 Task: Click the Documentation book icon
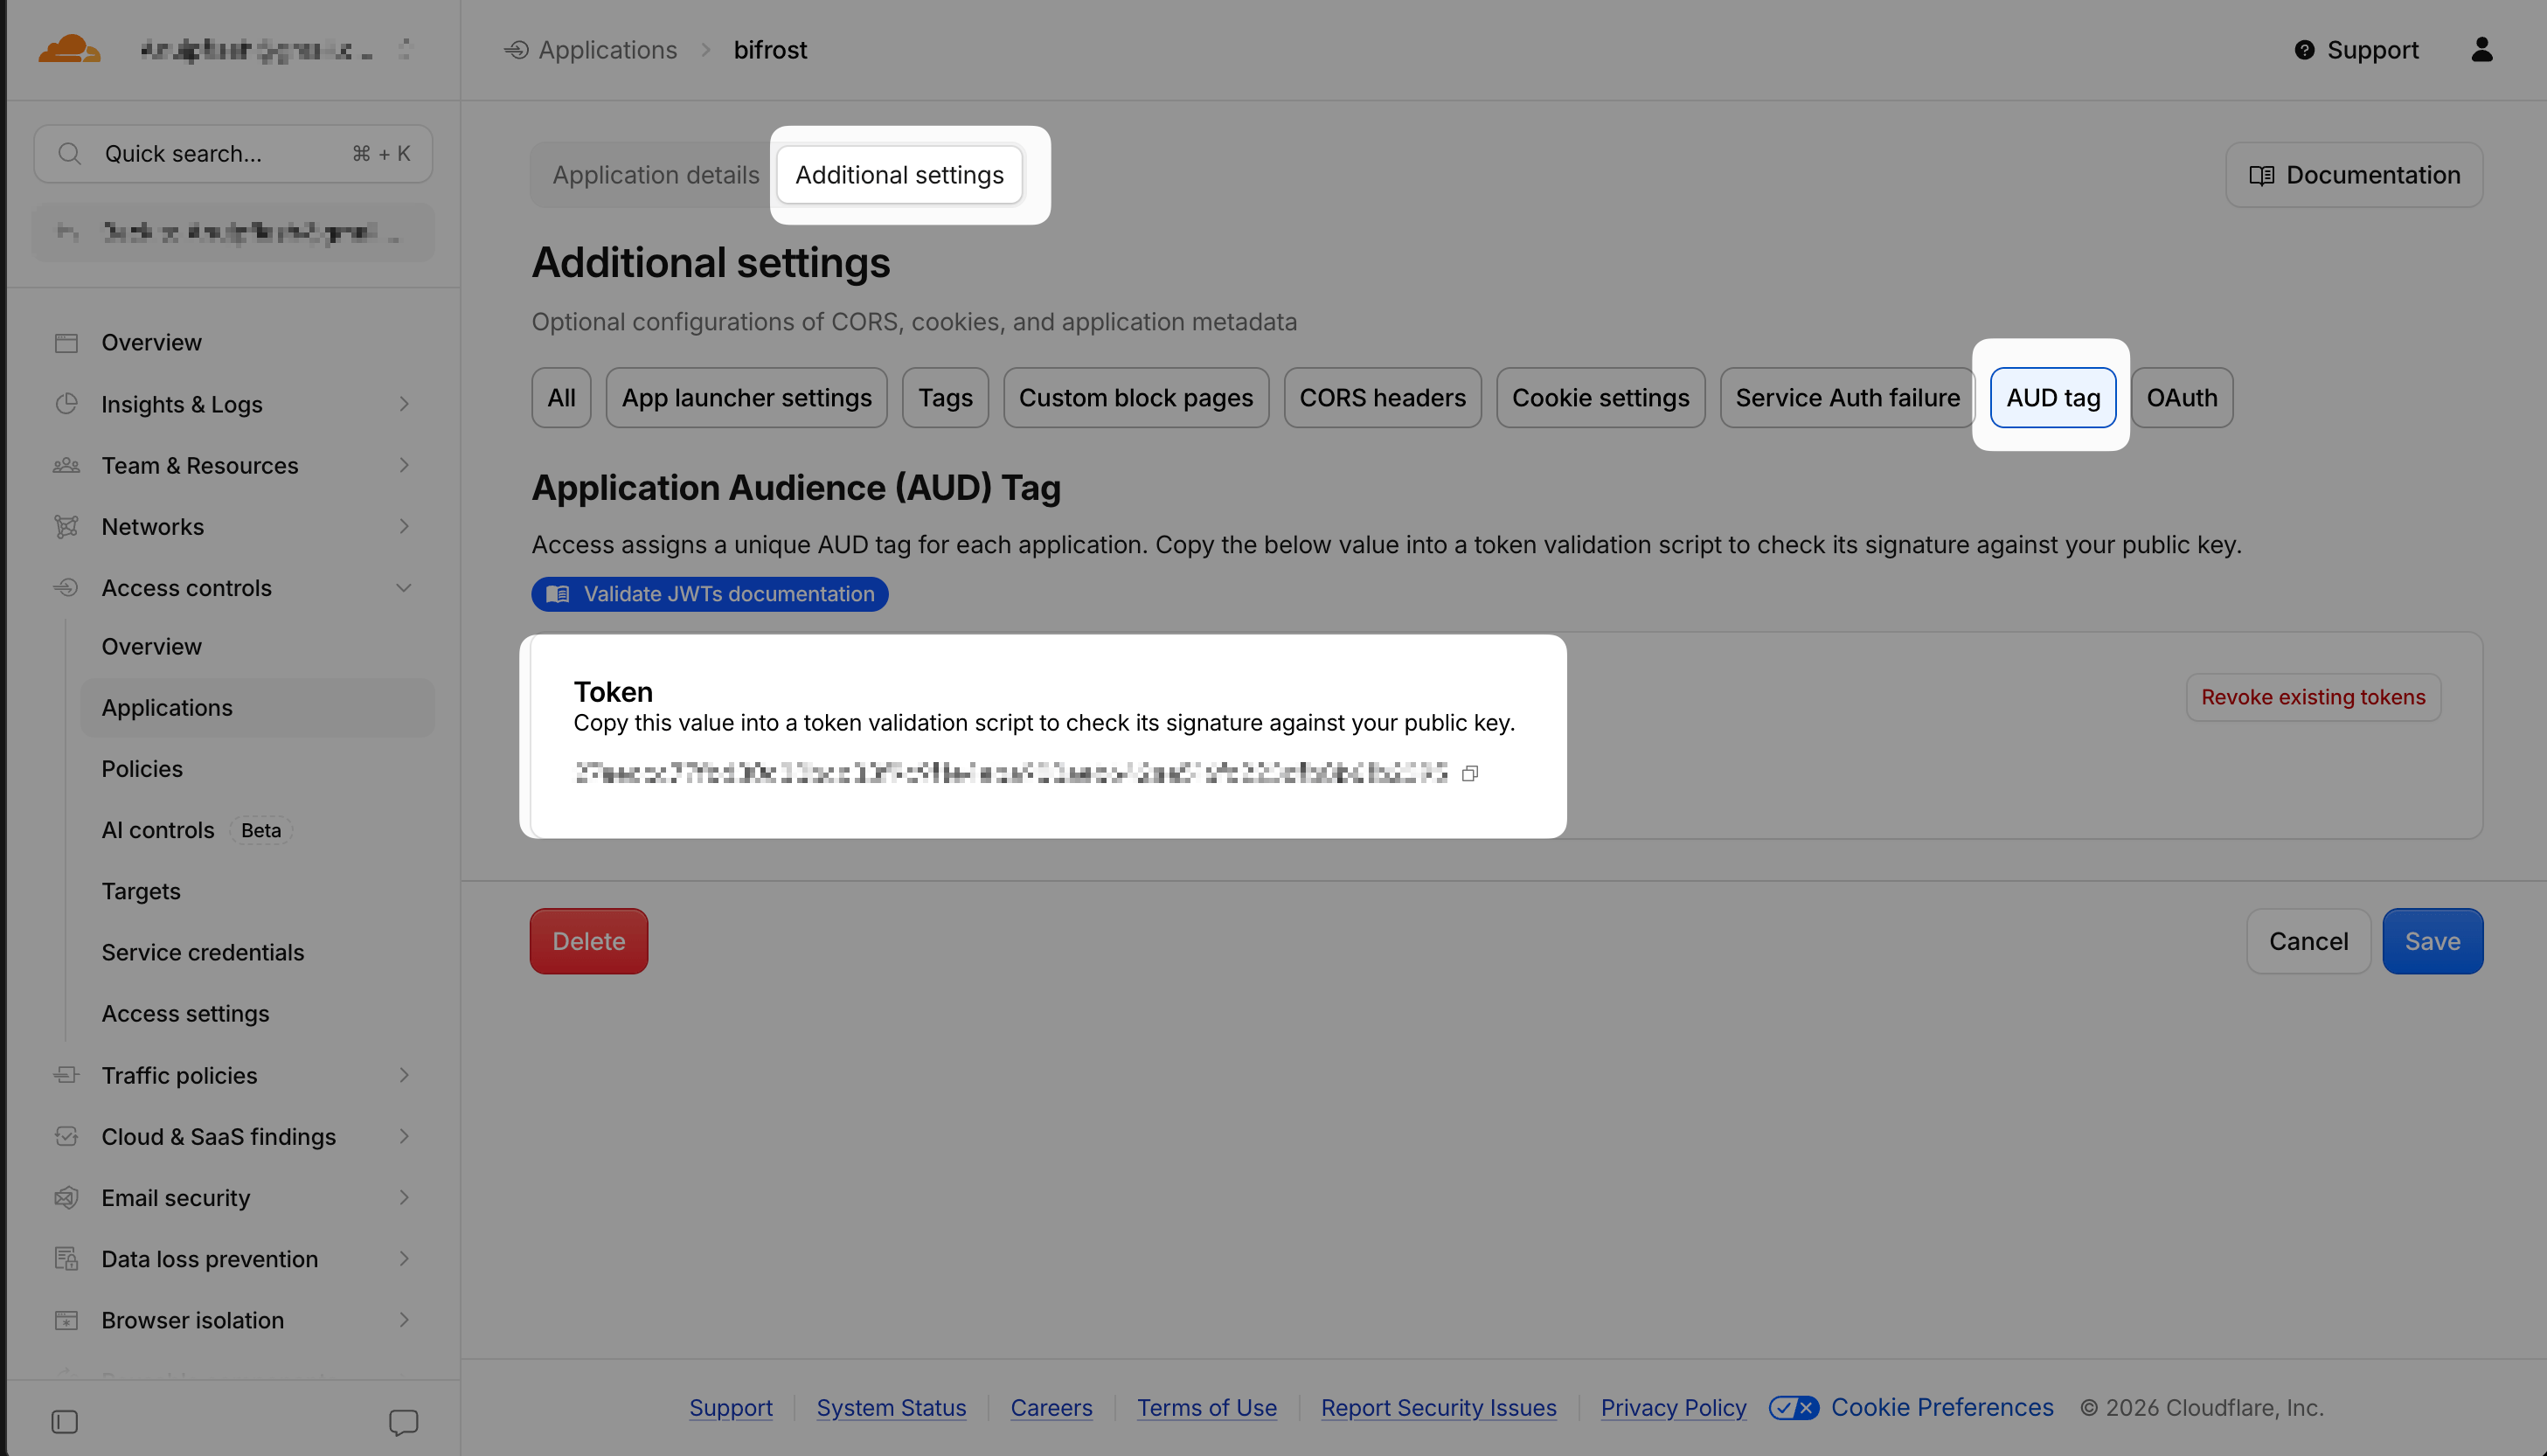(x=2262, y=176)
